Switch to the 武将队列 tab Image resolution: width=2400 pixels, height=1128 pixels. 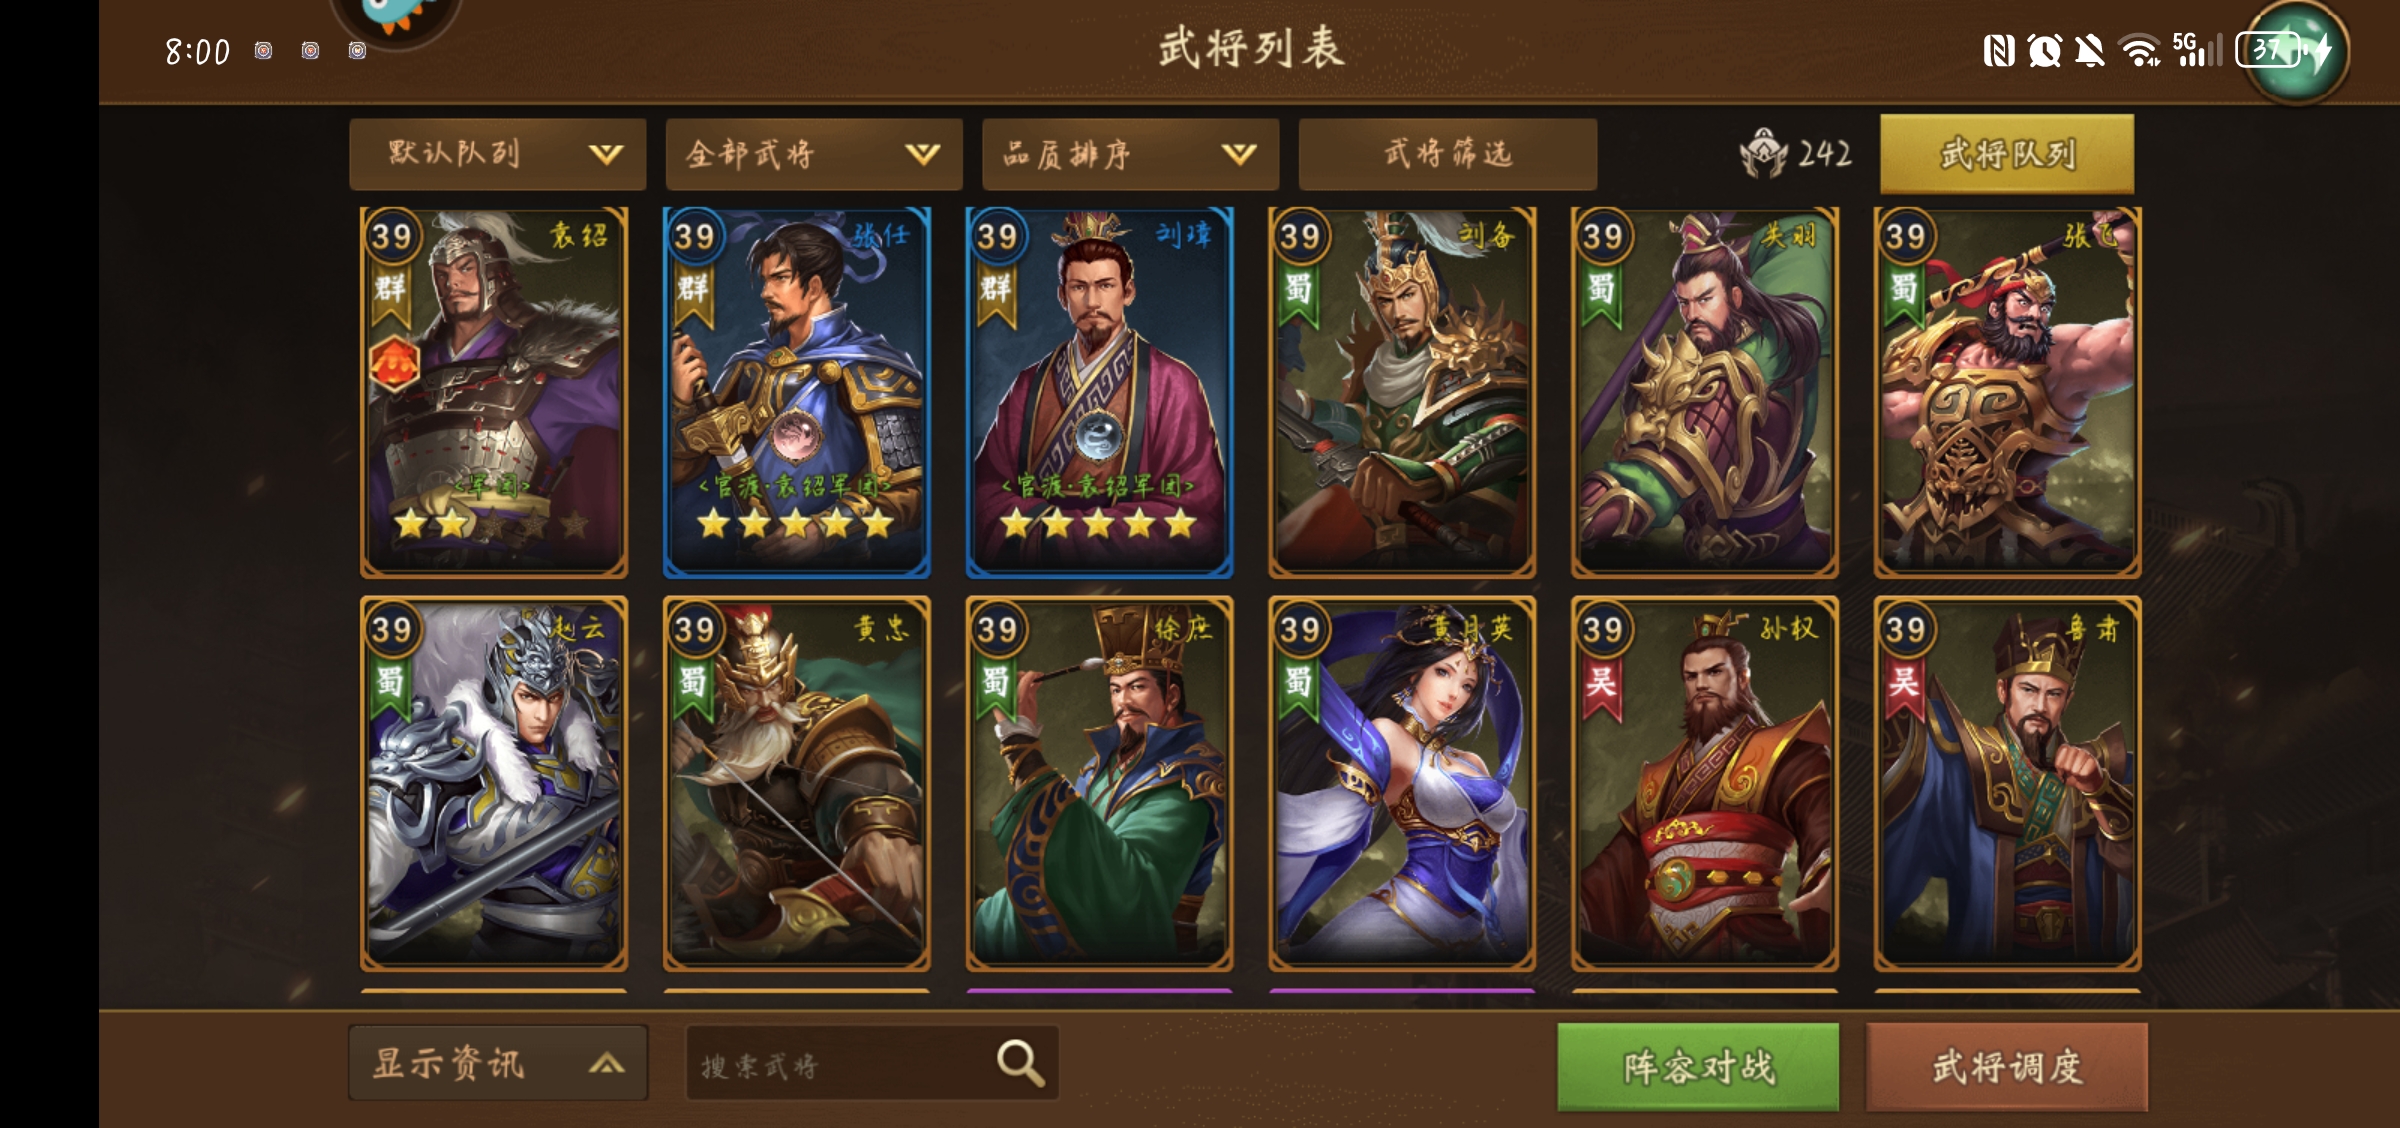coord(2007,154)
